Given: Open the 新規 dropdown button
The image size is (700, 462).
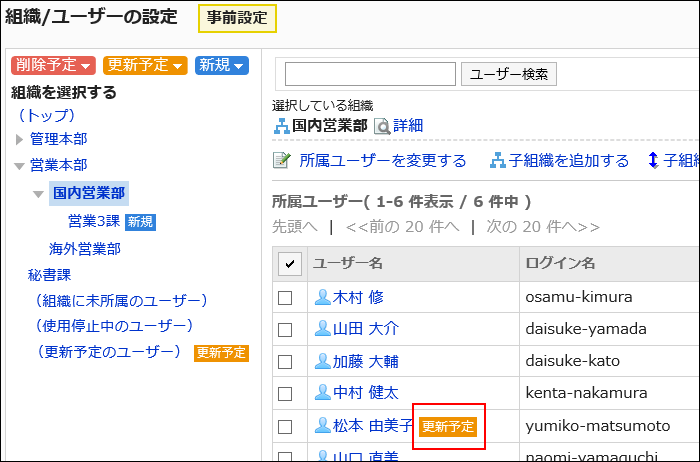Looking at the screenshot, I should (221, 65).
